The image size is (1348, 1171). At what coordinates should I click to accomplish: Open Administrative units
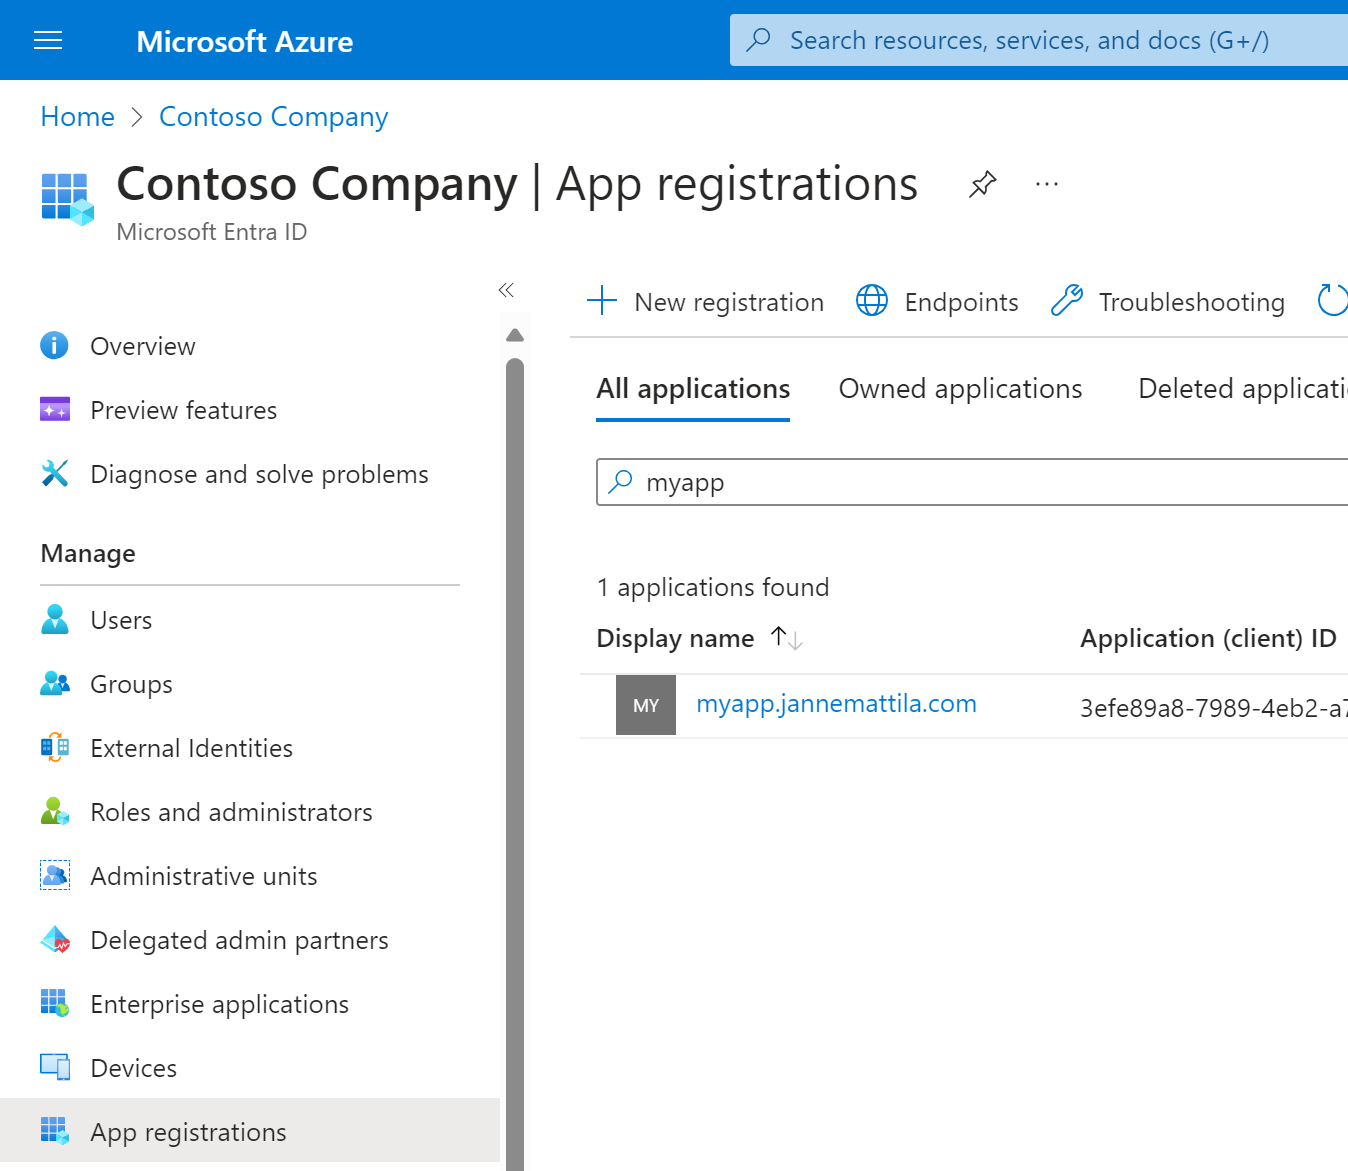tap(204, 876)
